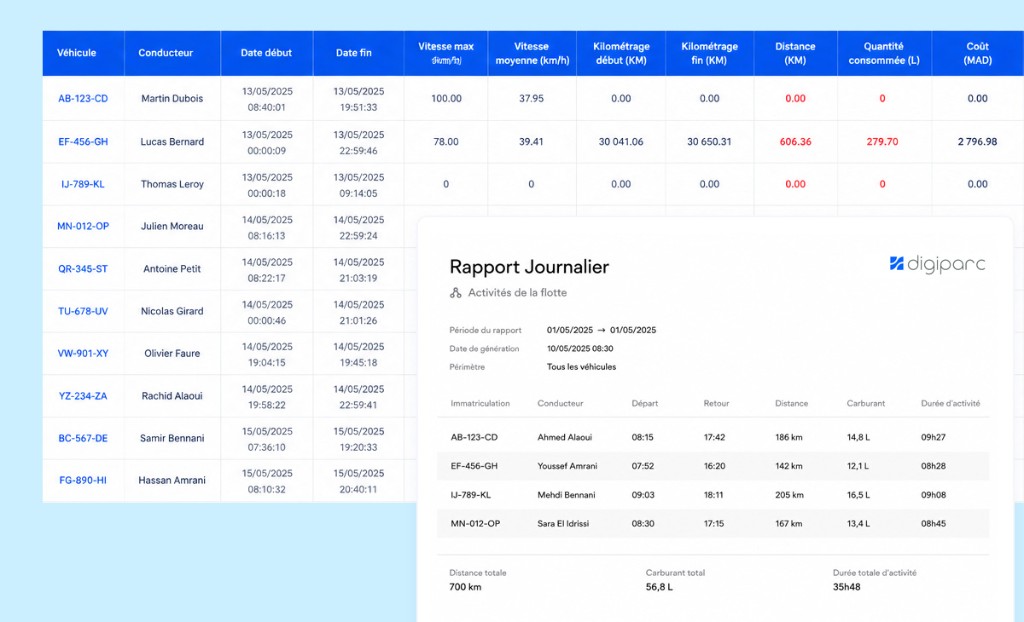
Task: Click the red distance value 606.36
Action: pyautogui.click(x=795, y=142)
